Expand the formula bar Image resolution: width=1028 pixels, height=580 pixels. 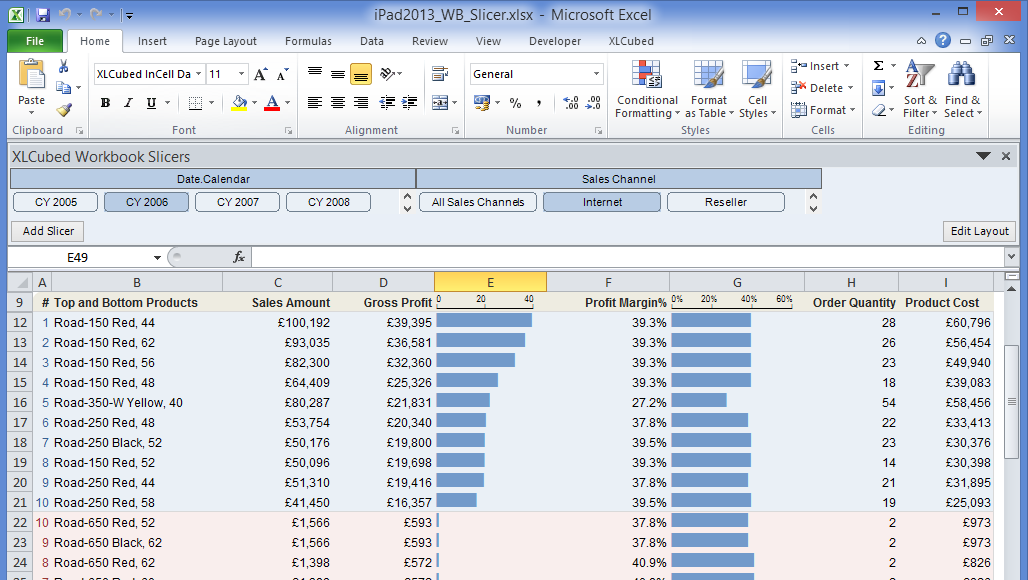[x=1011, y=257]
